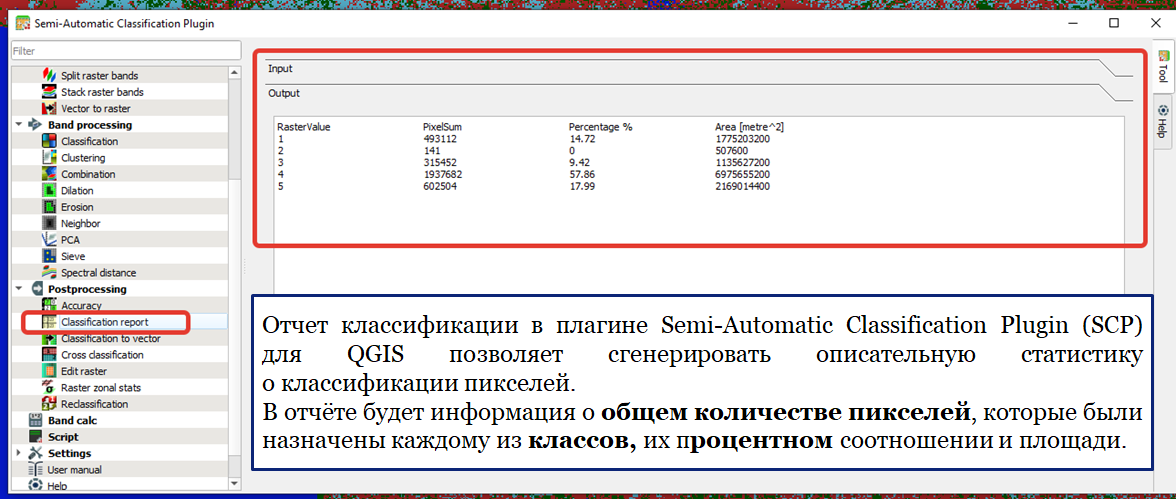Click the area value 2169014400
The image size is (1176, 499).
[742, 186]
